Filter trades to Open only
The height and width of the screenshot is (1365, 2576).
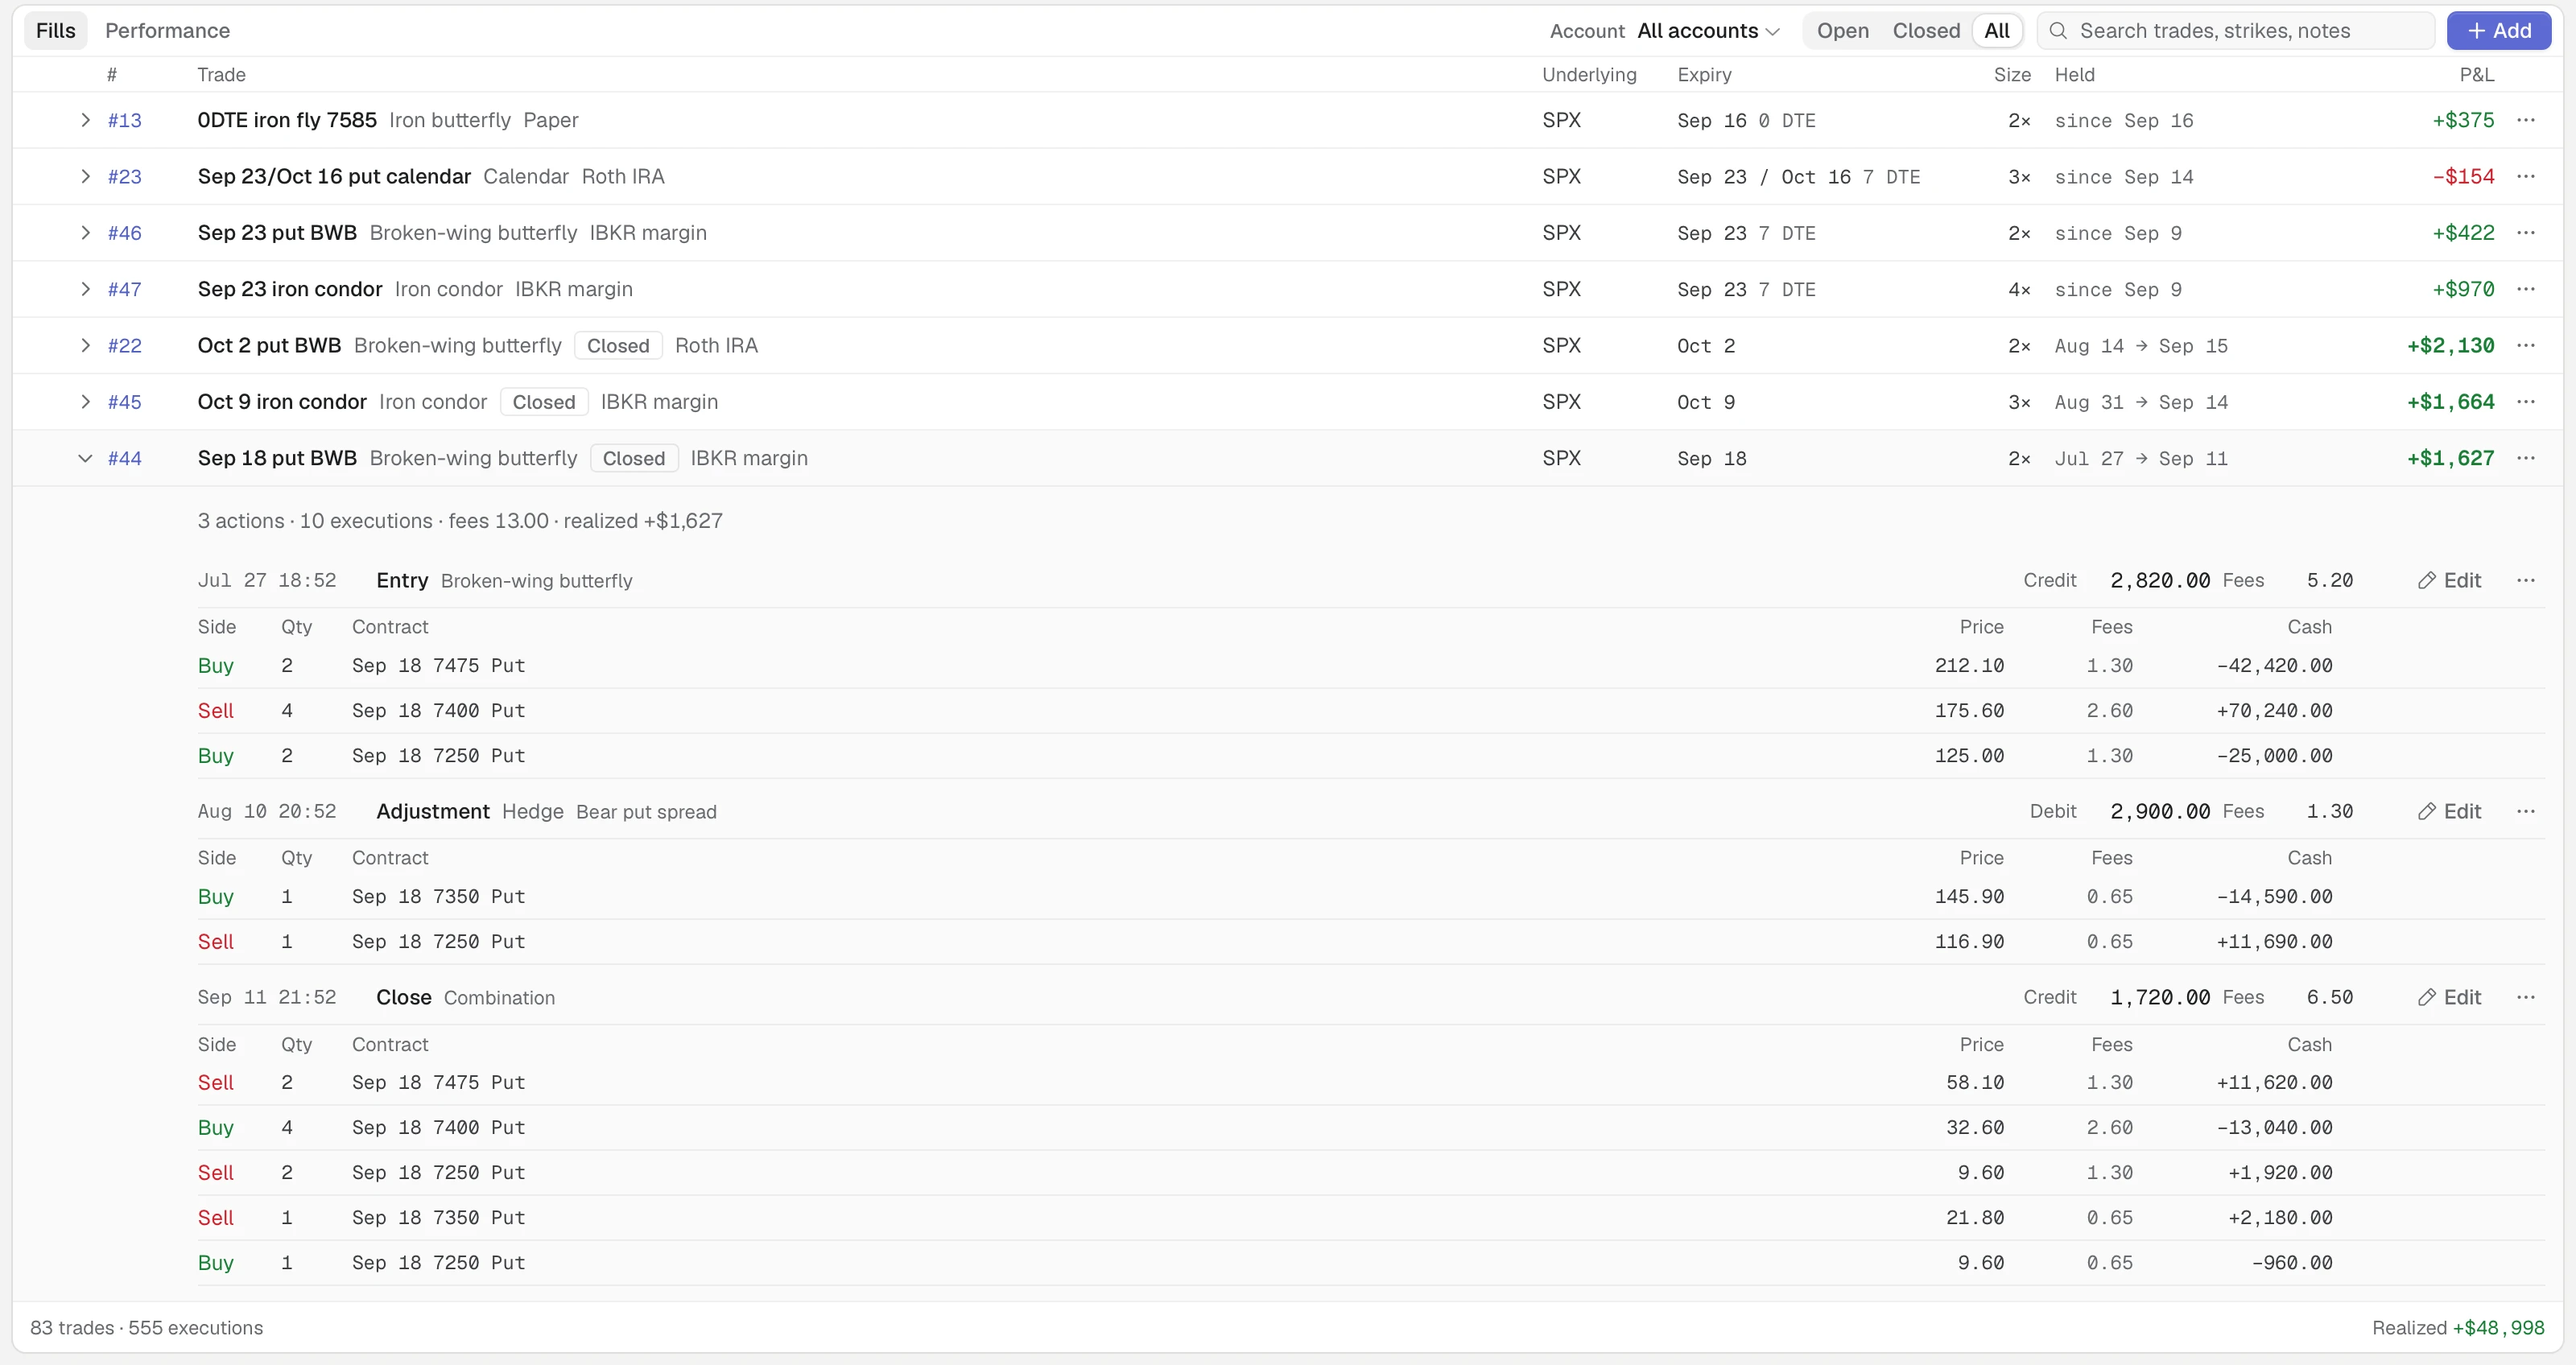(x=1842, y=31)
